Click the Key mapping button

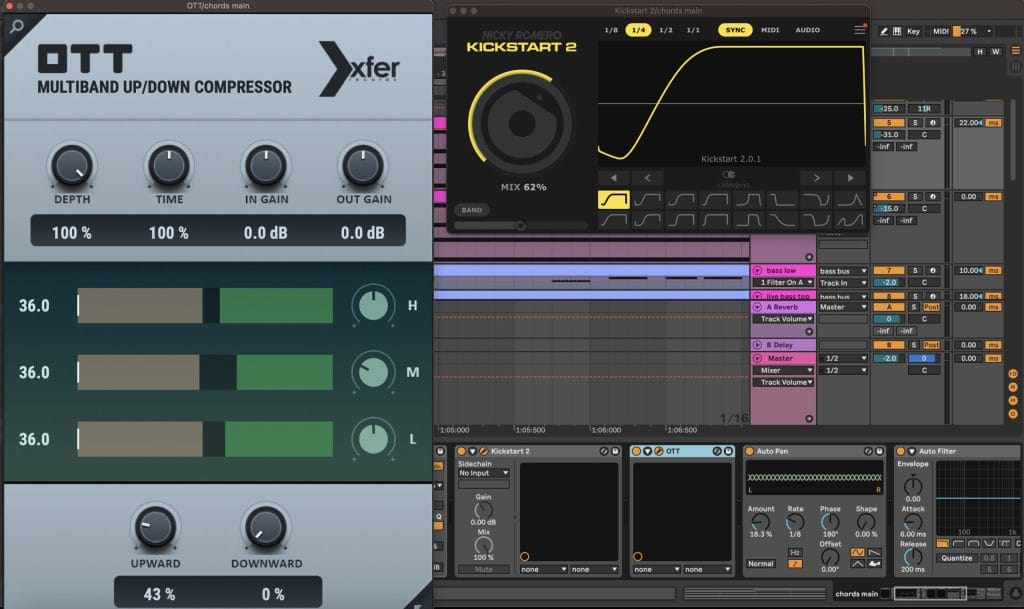tap(913, 31)
